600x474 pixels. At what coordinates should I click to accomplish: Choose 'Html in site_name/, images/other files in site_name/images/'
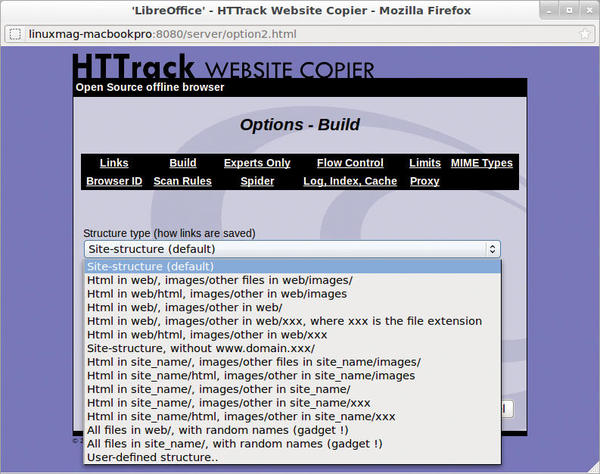click(292, 362)
